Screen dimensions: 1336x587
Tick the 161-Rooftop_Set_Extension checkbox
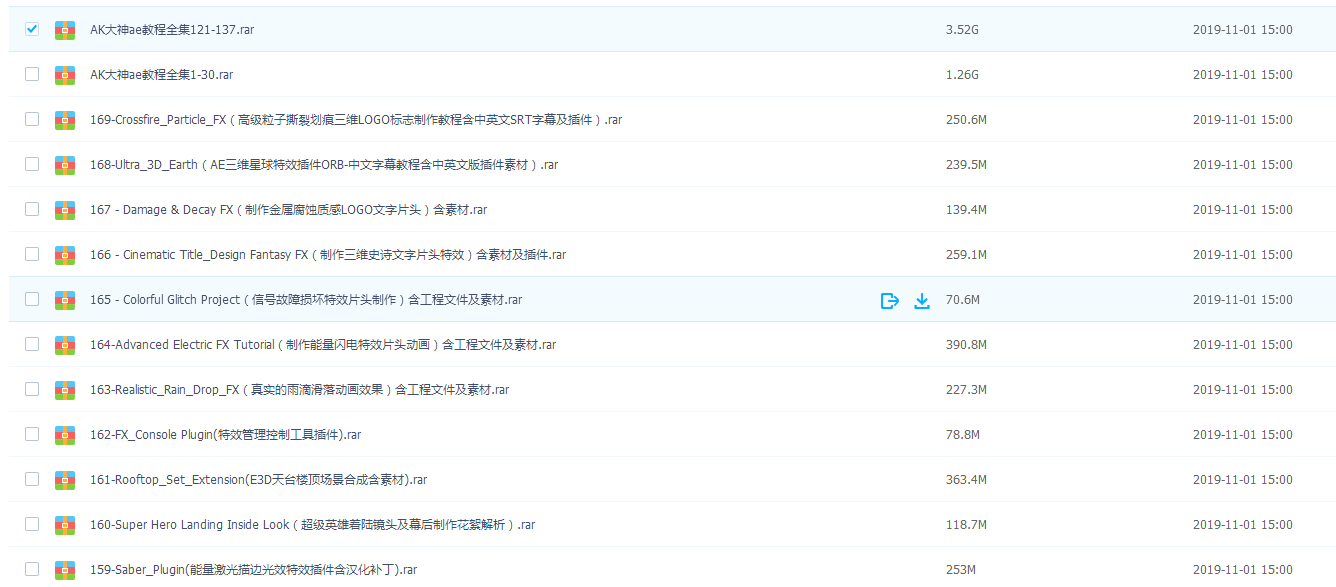(32, 479)
